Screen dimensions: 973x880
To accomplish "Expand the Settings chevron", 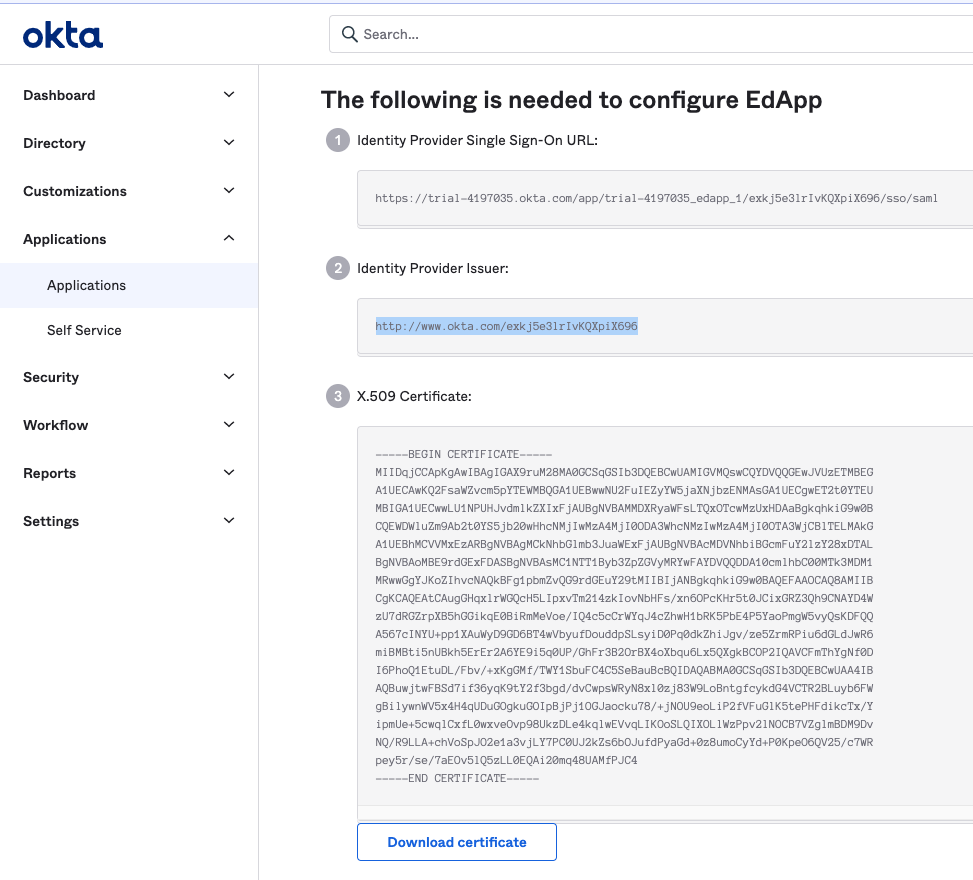I will click(x=229, y=521).
